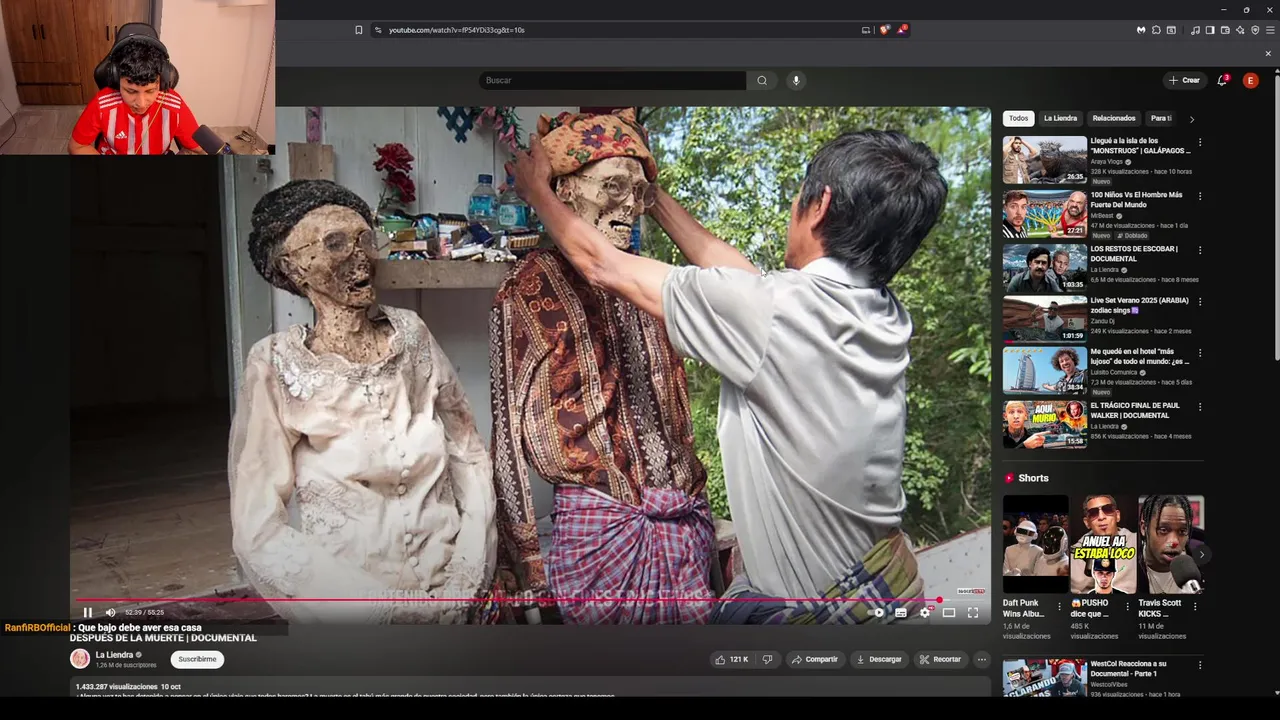
Task: Submit search with magnifier icon
Action: click(x=762, y=80)
